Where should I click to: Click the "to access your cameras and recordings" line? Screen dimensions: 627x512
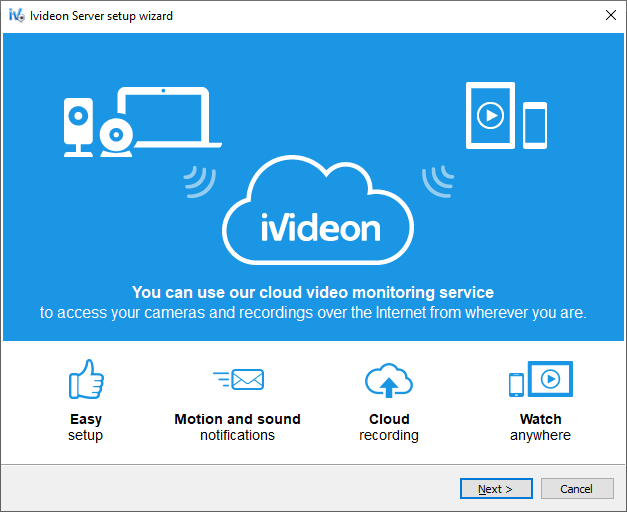[x=313, y=312]
